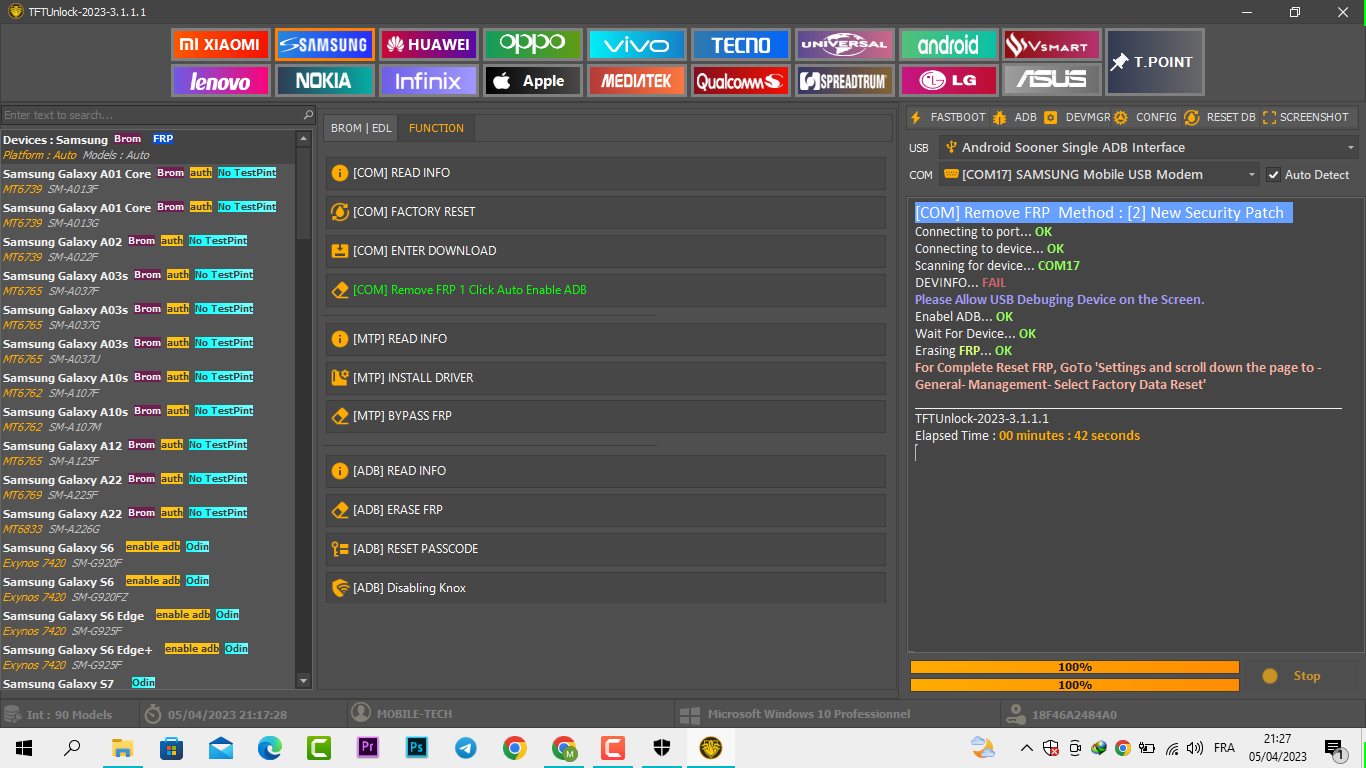The width and height of the screenshot is (1366, 768).
Task: Open the Android brand tile
Action: point(948,44)
